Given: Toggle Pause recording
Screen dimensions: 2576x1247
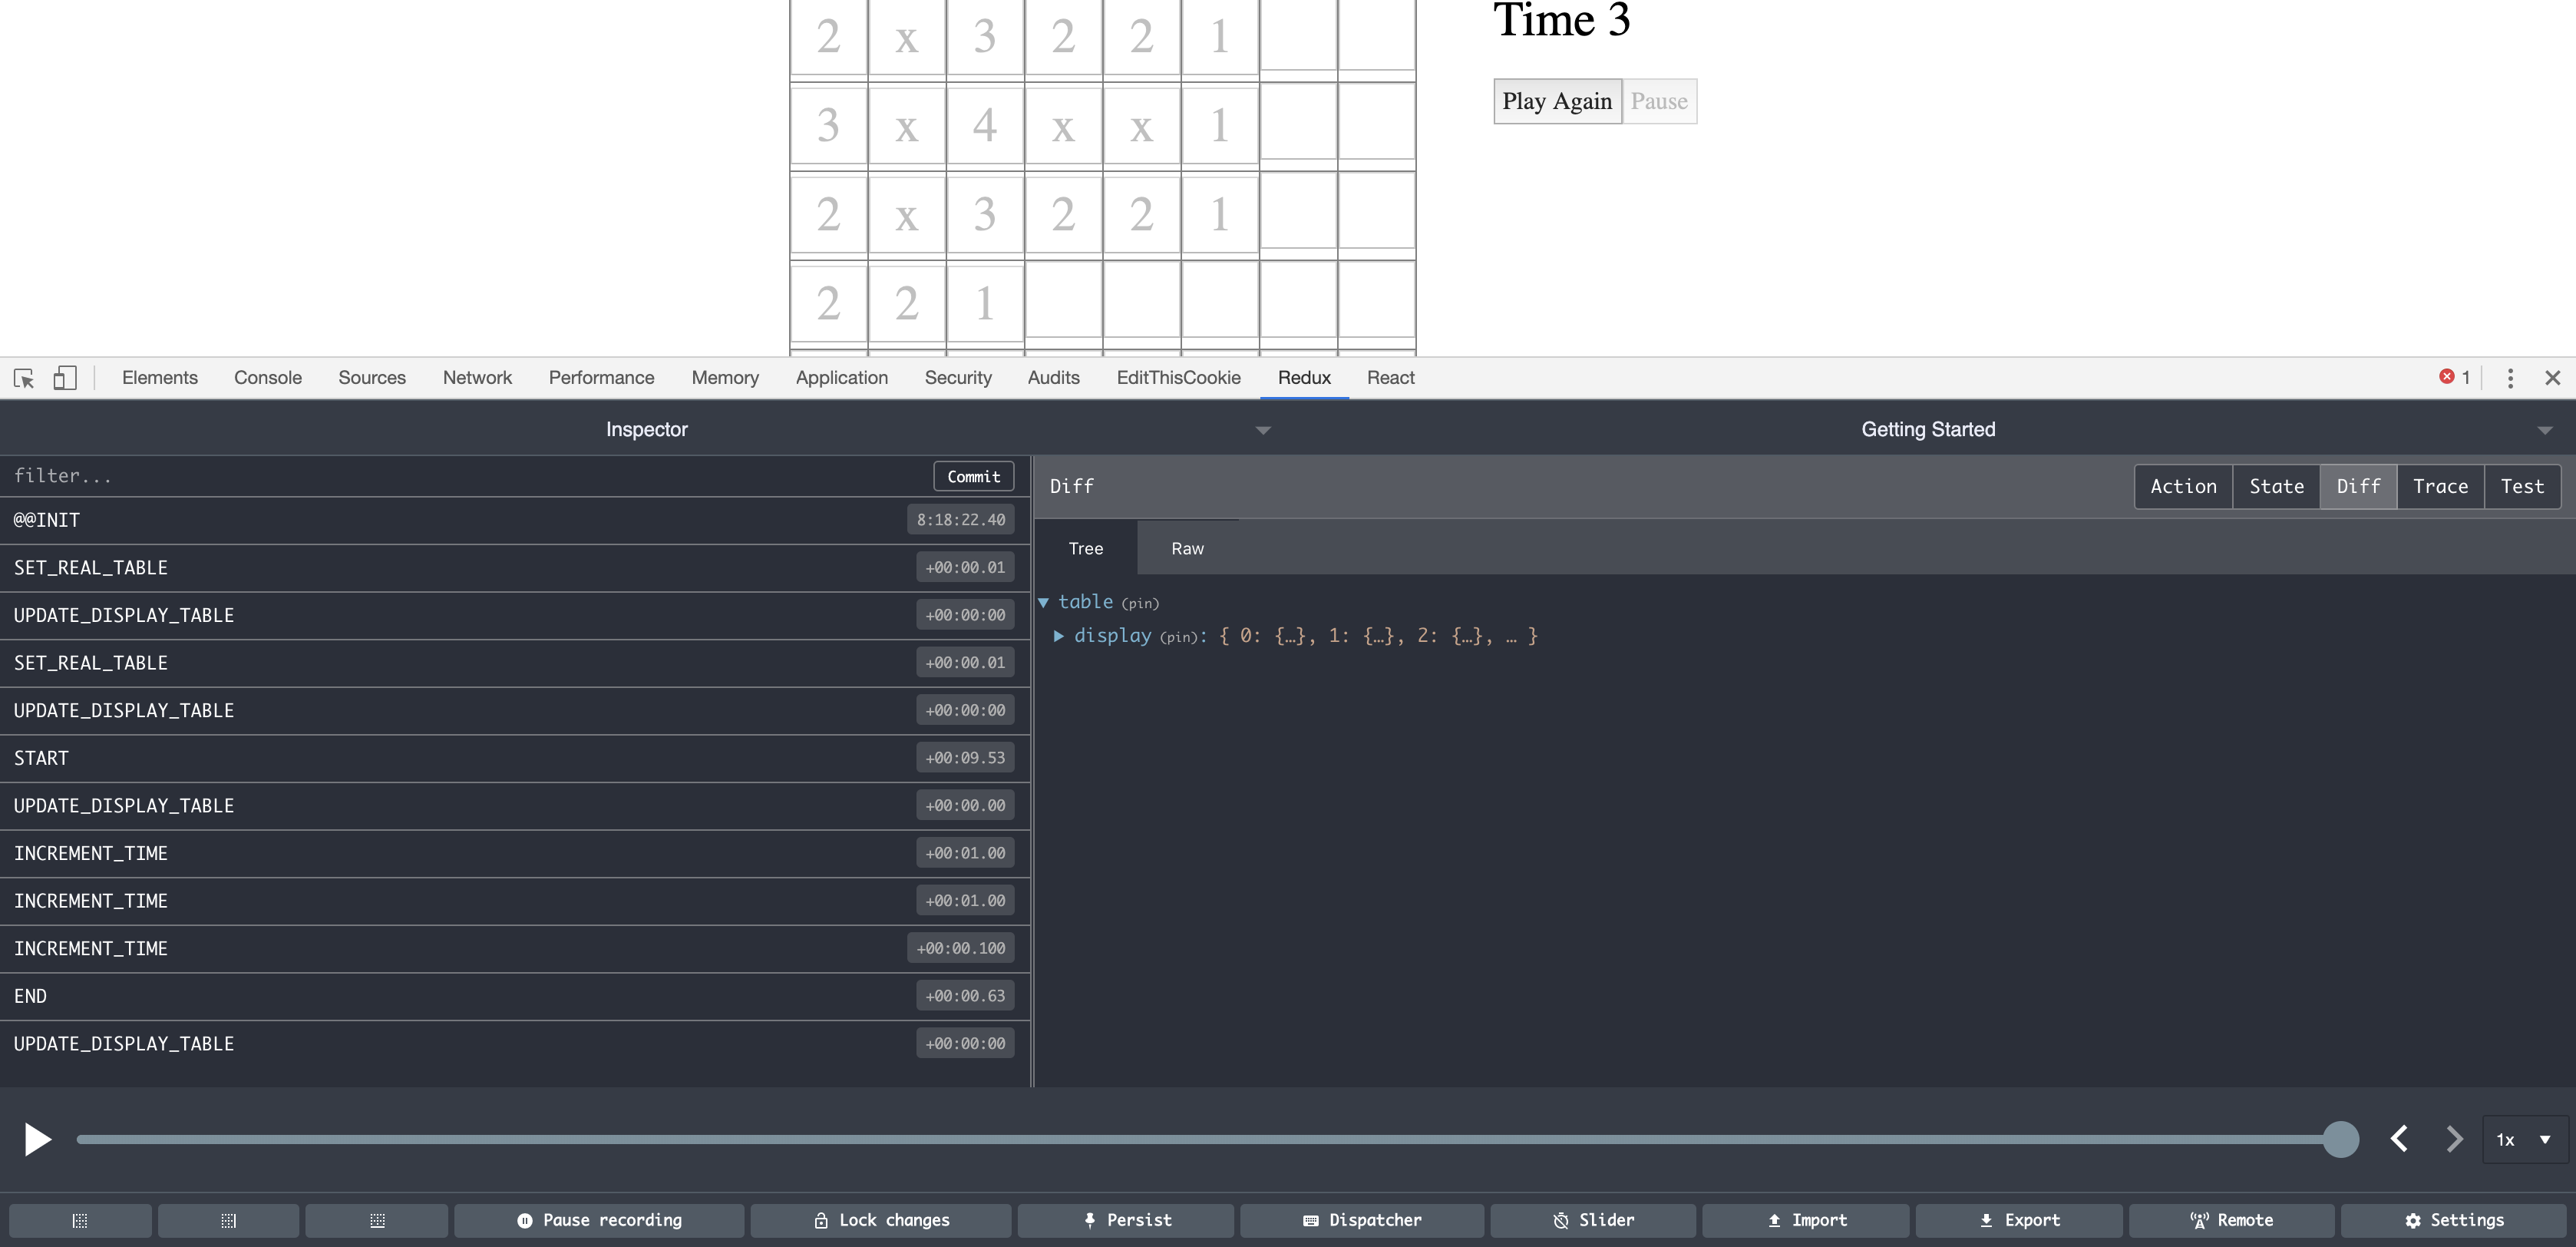Looking at the screenshot, I should [x=599, y=1220].
